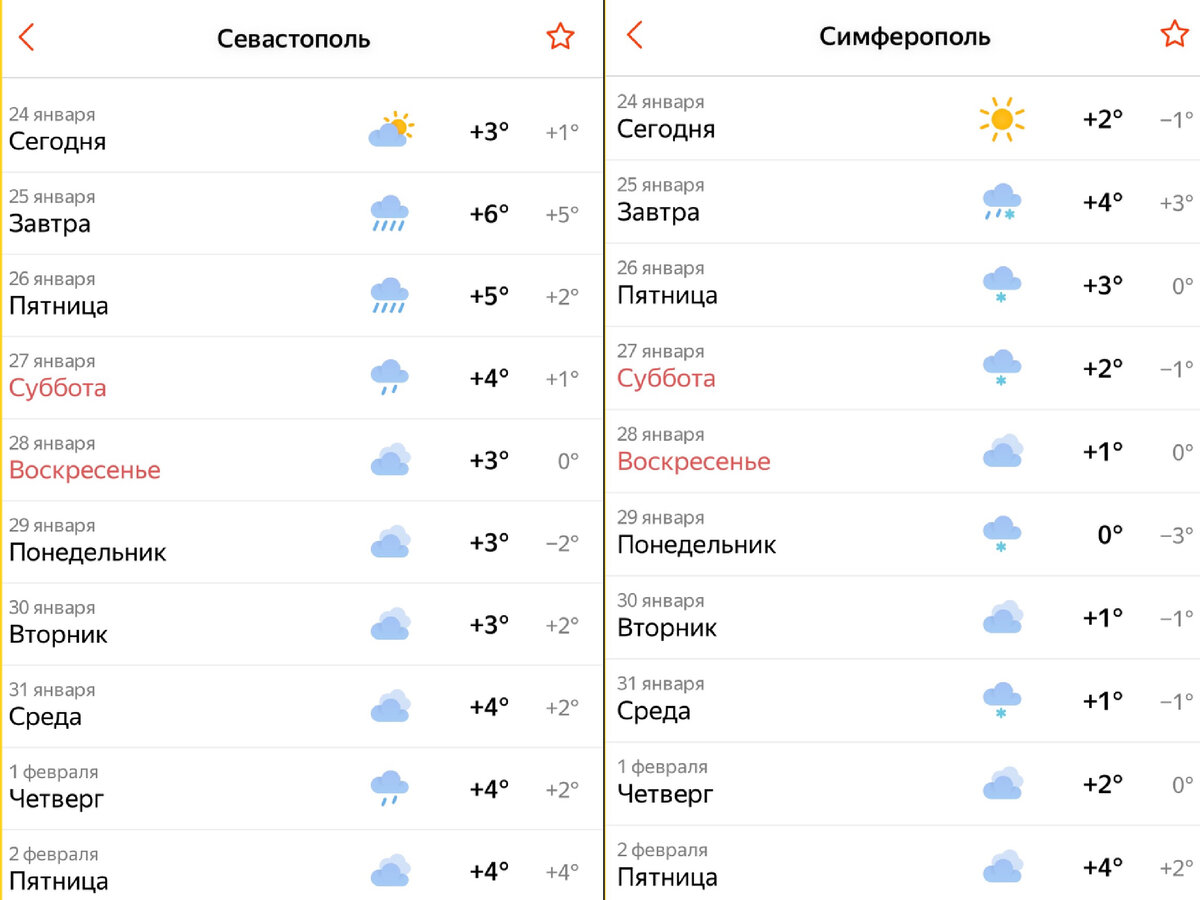Add Симферополь to favorites with star
The height and width of the screenshot is (900, 1200).
coord(1174,34)
